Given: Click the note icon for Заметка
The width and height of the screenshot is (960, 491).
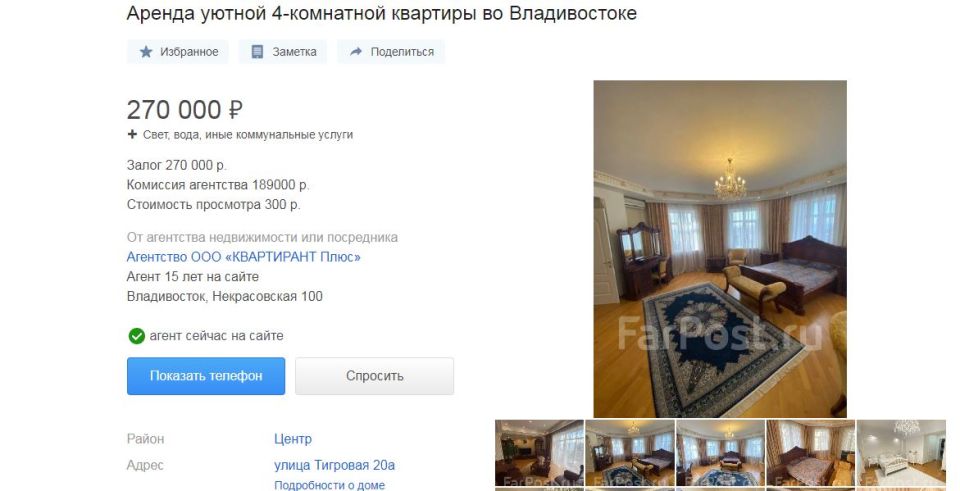Looking at the screenshot, I should point(257,52).
